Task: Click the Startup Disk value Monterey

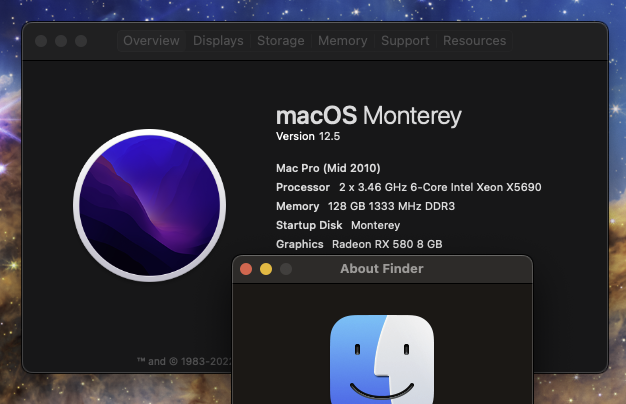Action: tap(376, 226)
